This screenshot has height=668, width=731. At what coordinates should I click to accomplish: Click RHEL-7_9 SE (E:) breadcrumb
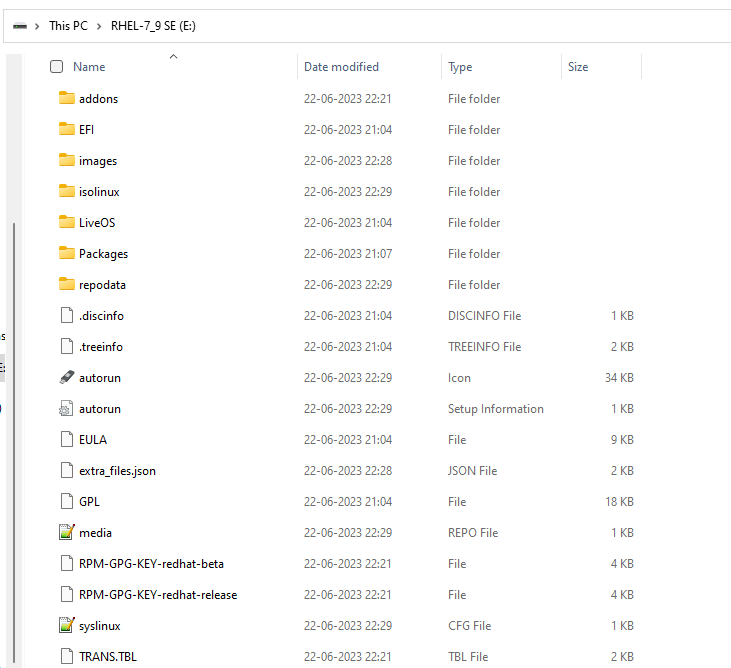(x=153, y=26)
